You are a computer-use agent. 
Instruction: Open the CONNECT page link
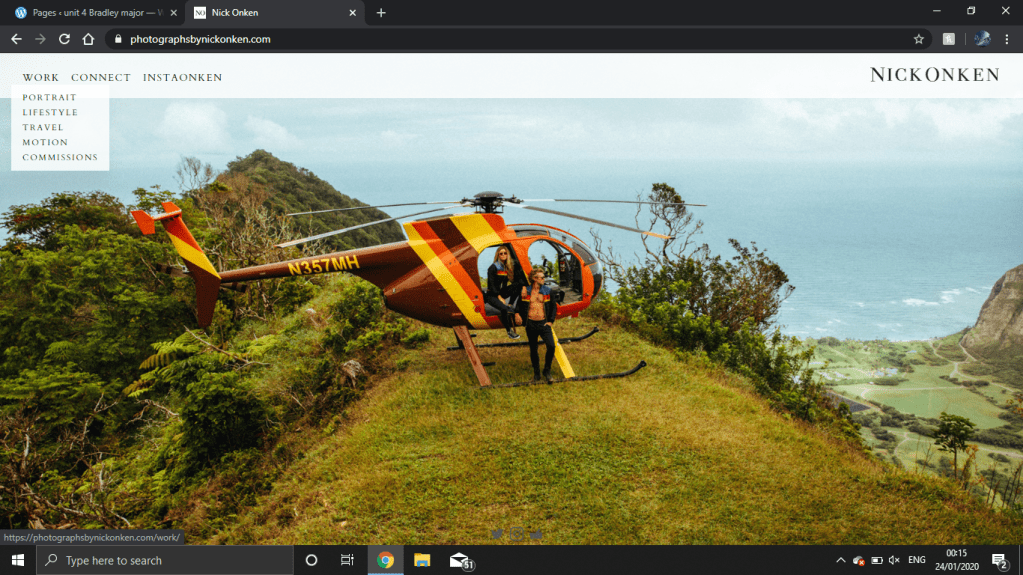[x=101, y=77]
